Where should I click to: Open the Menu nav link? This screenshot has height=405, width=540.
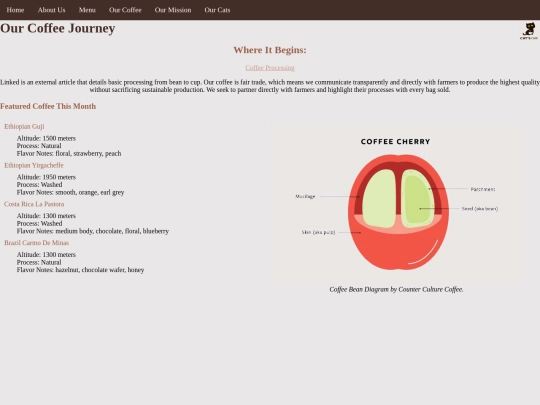(87, 10)
